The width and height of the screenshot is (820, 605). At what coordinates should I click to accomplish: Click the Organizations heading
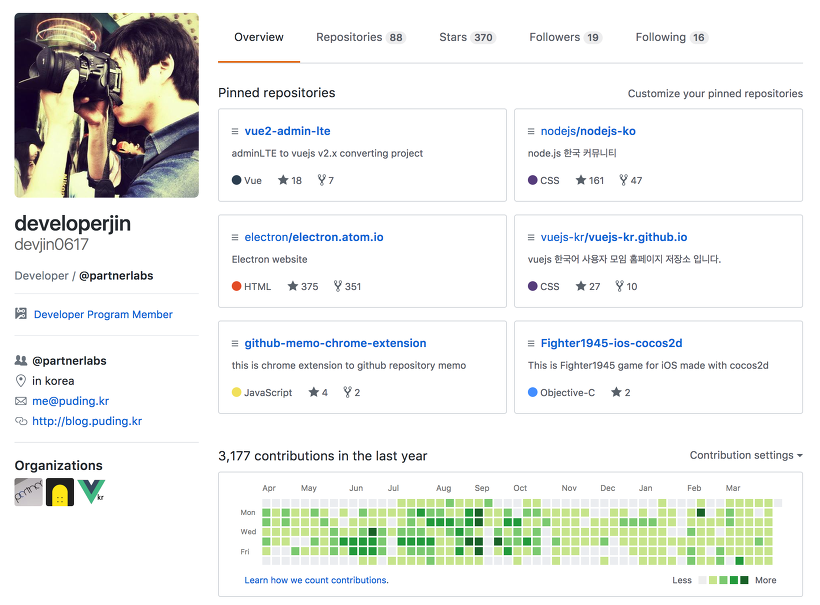click(x=59, y=465)
